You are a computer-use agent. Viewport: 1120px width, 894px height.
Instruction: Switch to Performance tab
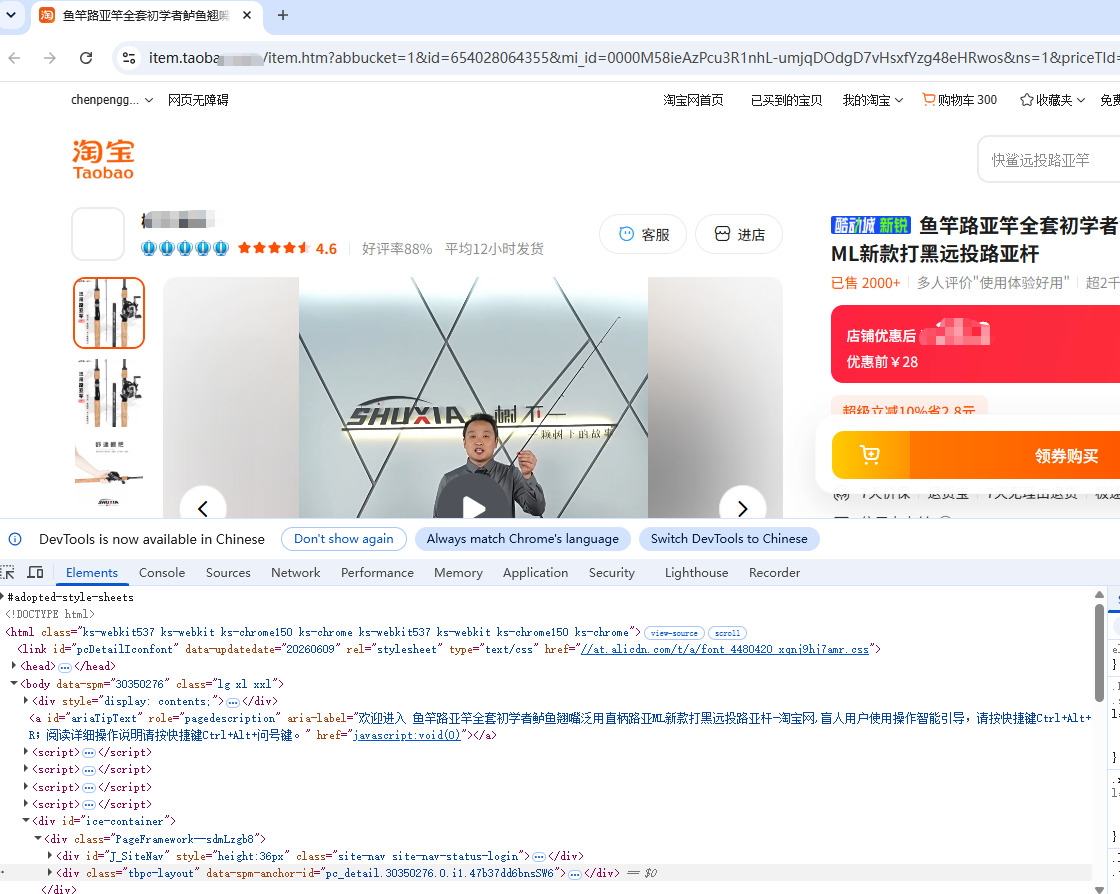377,573
